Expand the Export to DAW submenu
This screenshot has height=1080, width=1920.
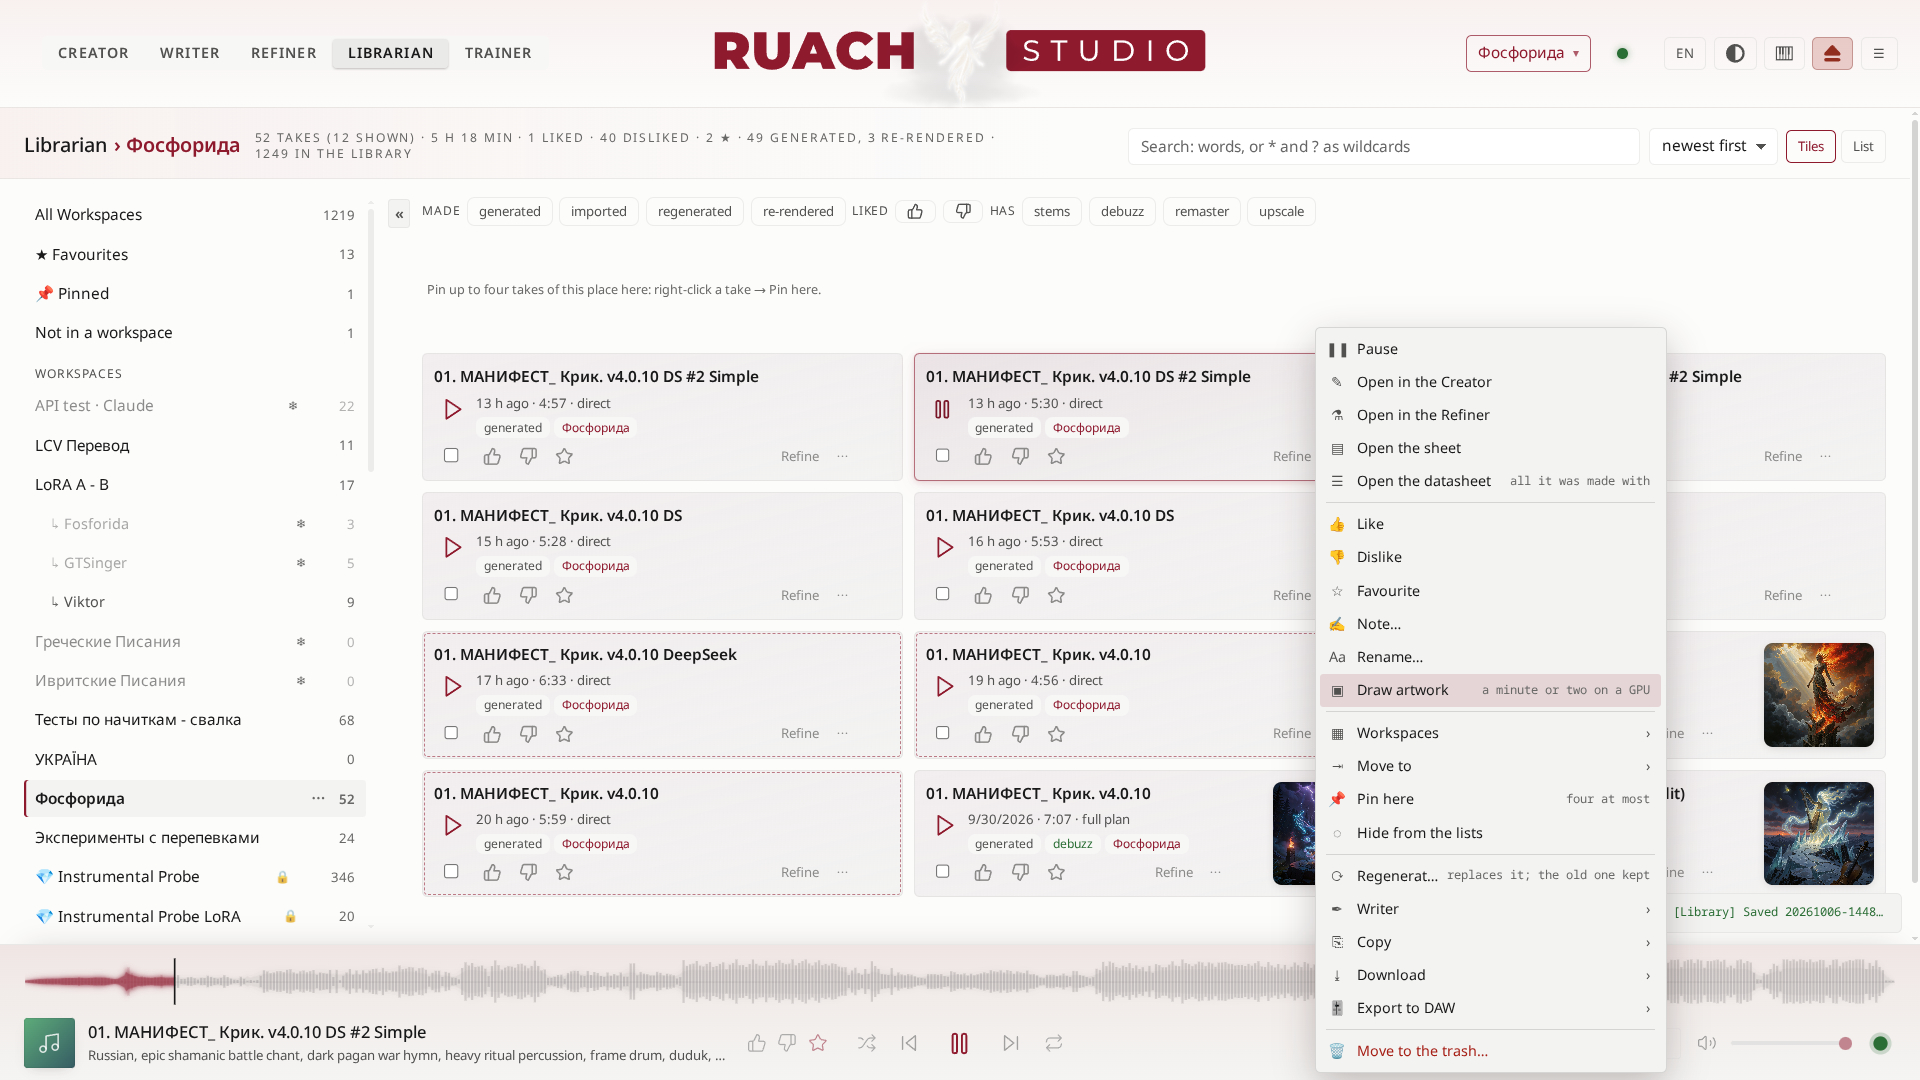click(1490, 1008)
